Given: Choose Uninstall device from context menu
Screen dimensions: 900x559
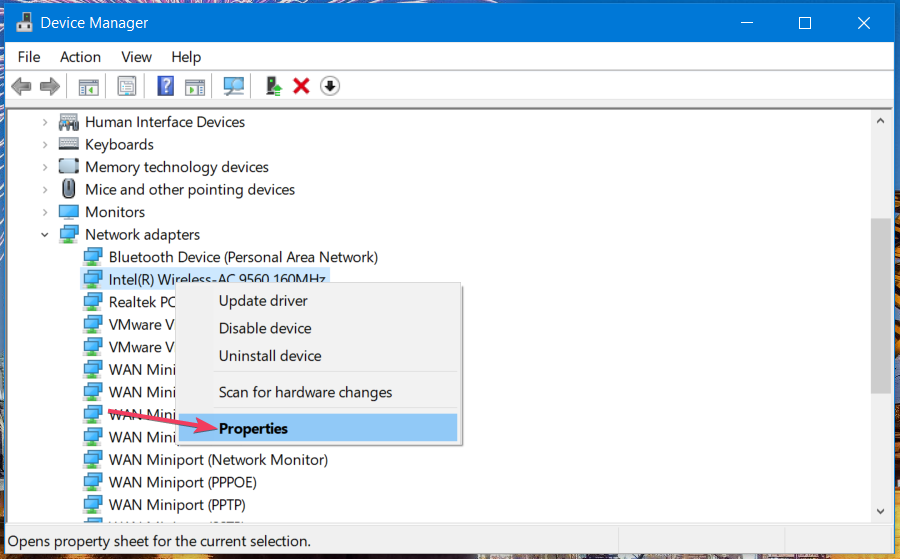Looking at the screenshot, I should (x=318, y=356).
